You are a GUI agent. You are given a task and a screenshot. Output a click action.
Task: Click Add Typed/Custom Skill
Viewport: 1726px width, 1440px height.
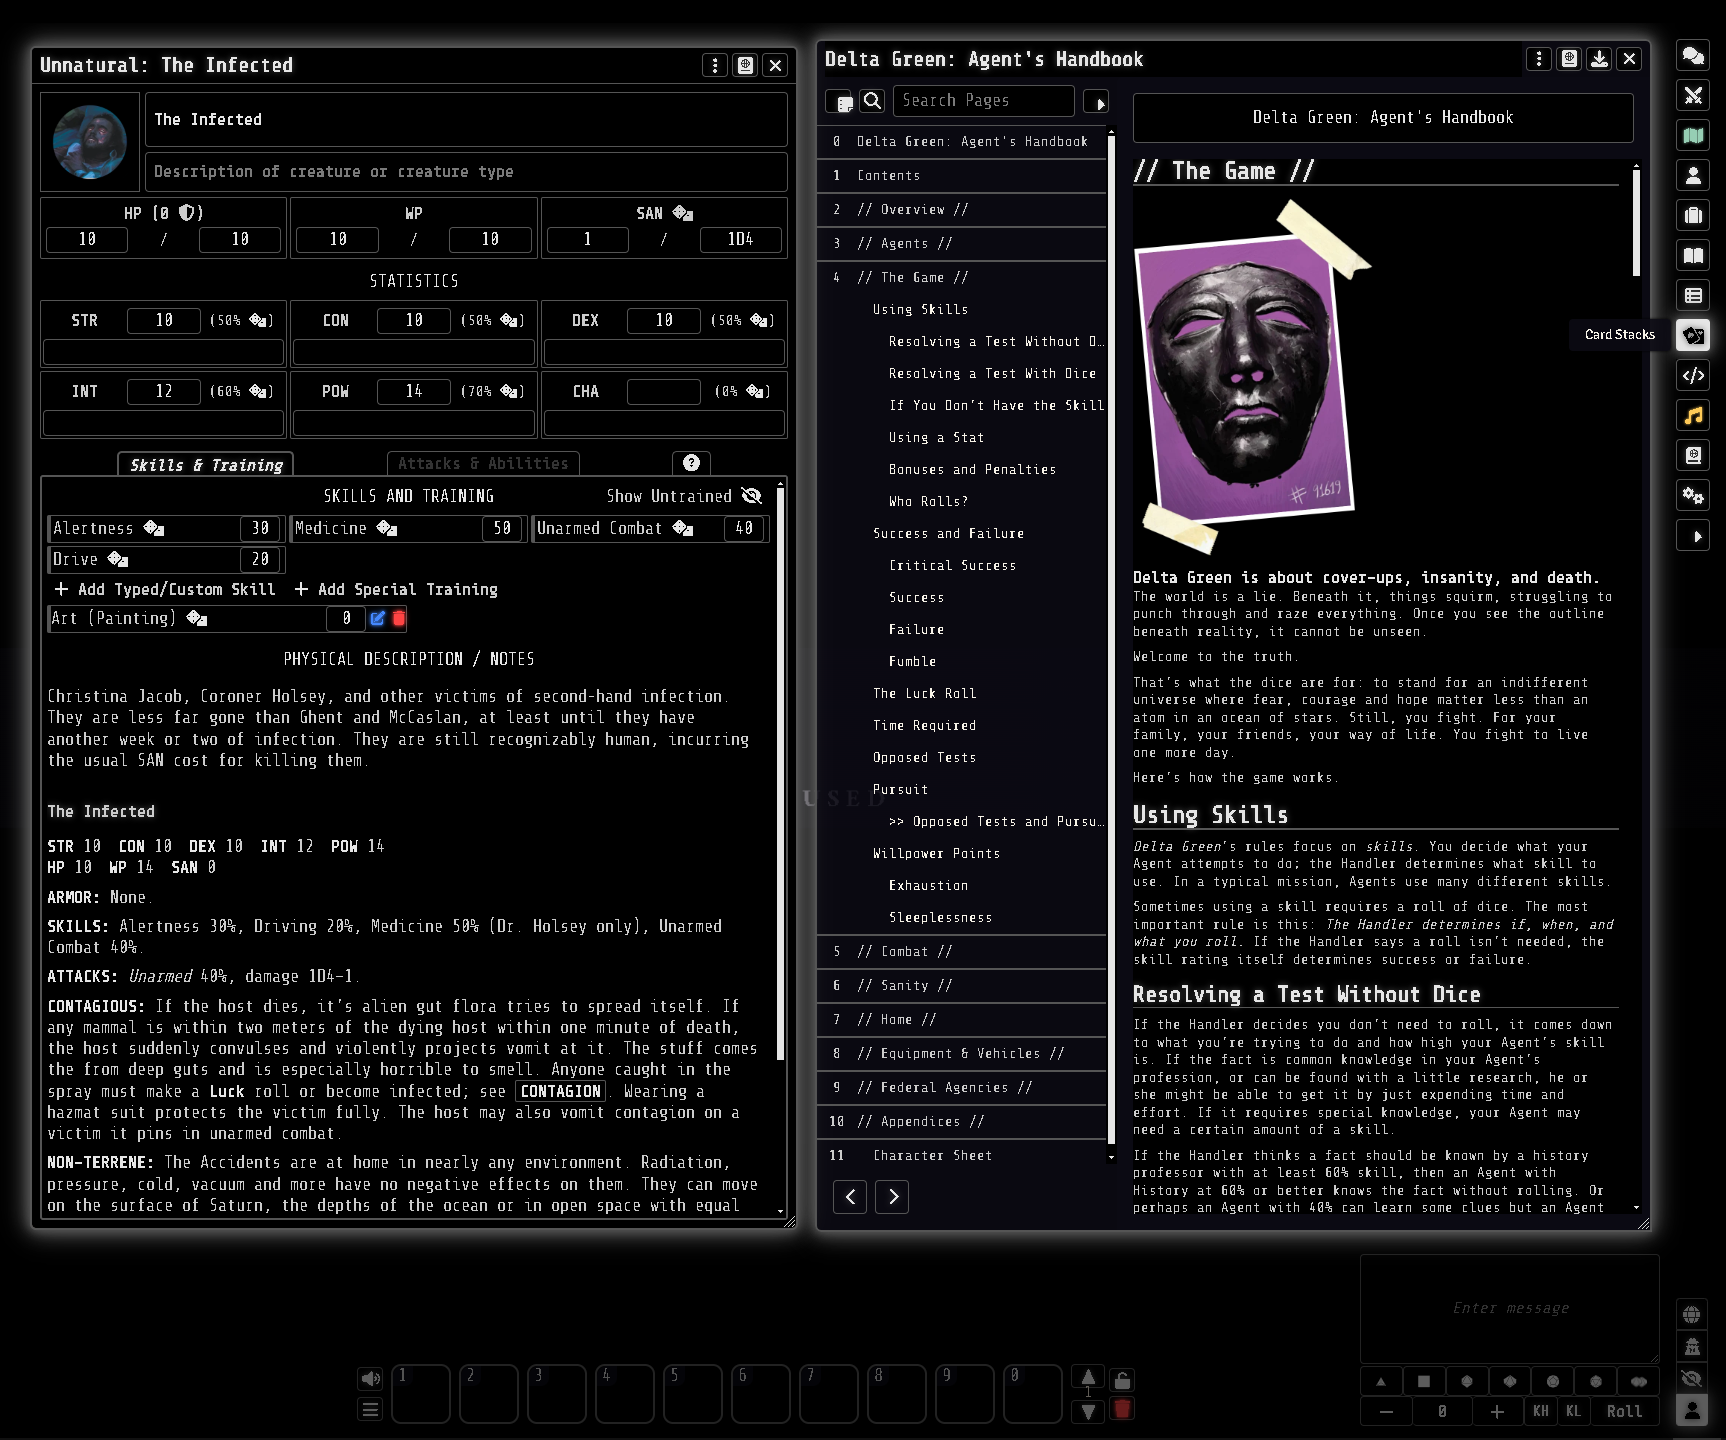coord(165,589)
